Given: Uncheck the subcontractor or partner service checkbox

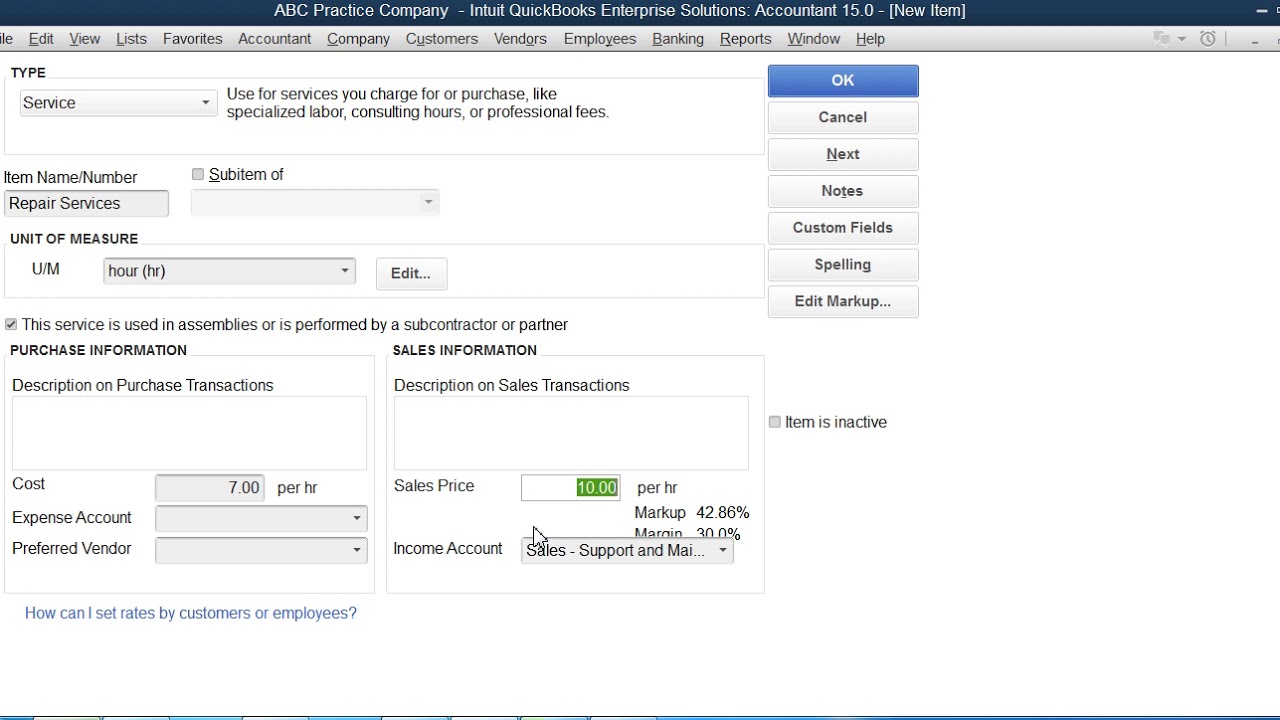Looking at the screenshot, I should [x=11, y=324].
